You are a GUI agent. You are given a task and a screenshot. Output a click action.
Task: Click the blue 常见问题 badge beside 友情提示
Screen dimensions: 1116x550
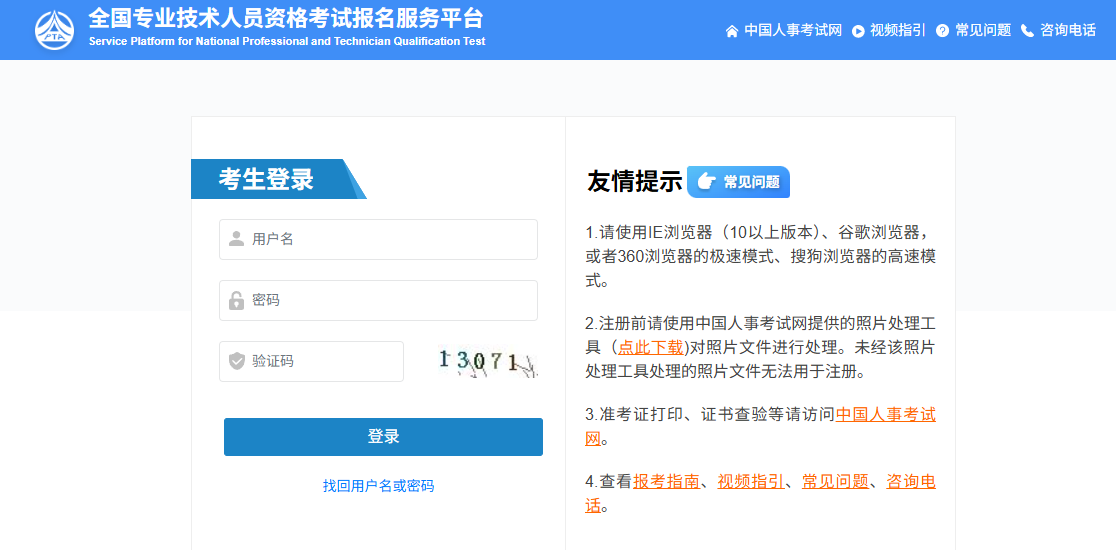click(738, 182)
